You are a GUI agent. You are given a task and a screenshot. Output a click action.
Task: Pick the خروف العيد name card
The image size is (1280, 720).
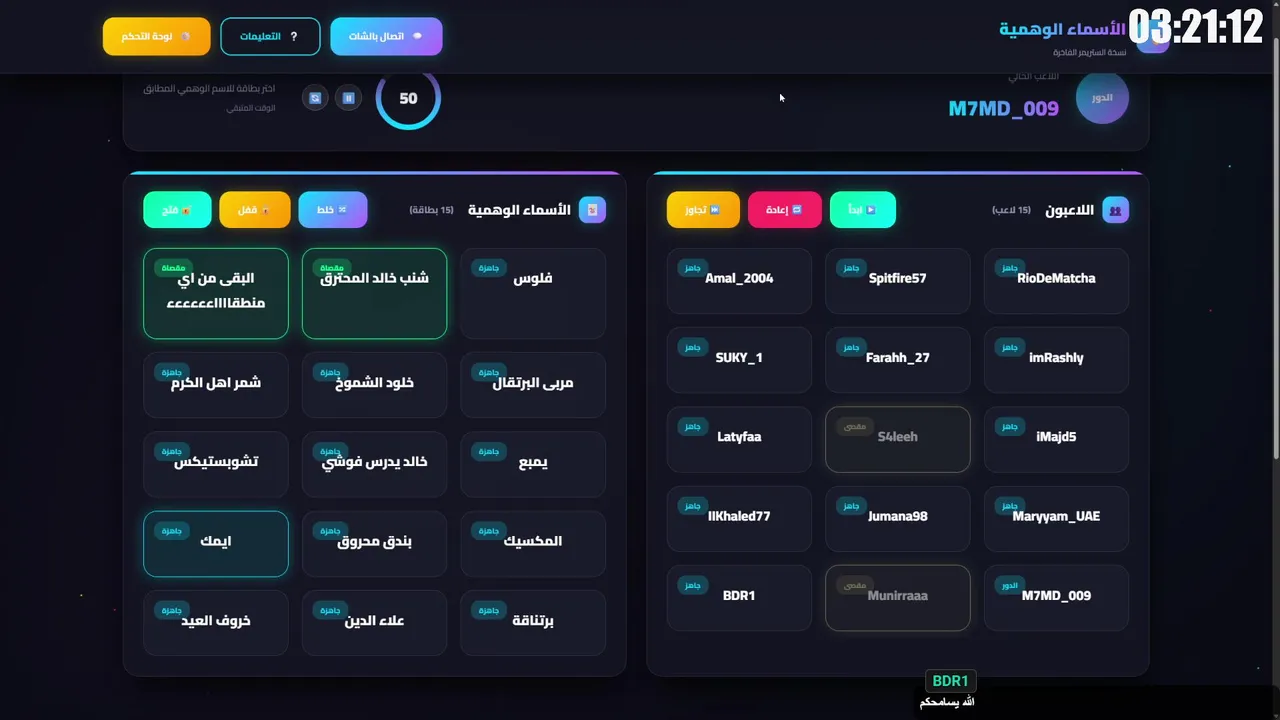(x=216, y=623)
